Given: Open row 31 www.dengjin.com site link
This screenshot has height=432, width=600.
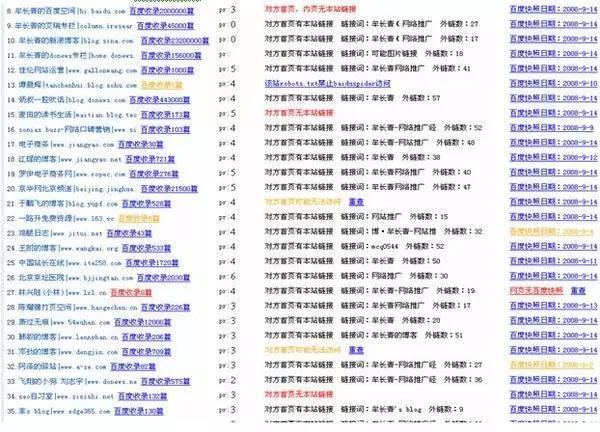Looking at the screenshot, I should pyautogui.click(x=68, y=352).
